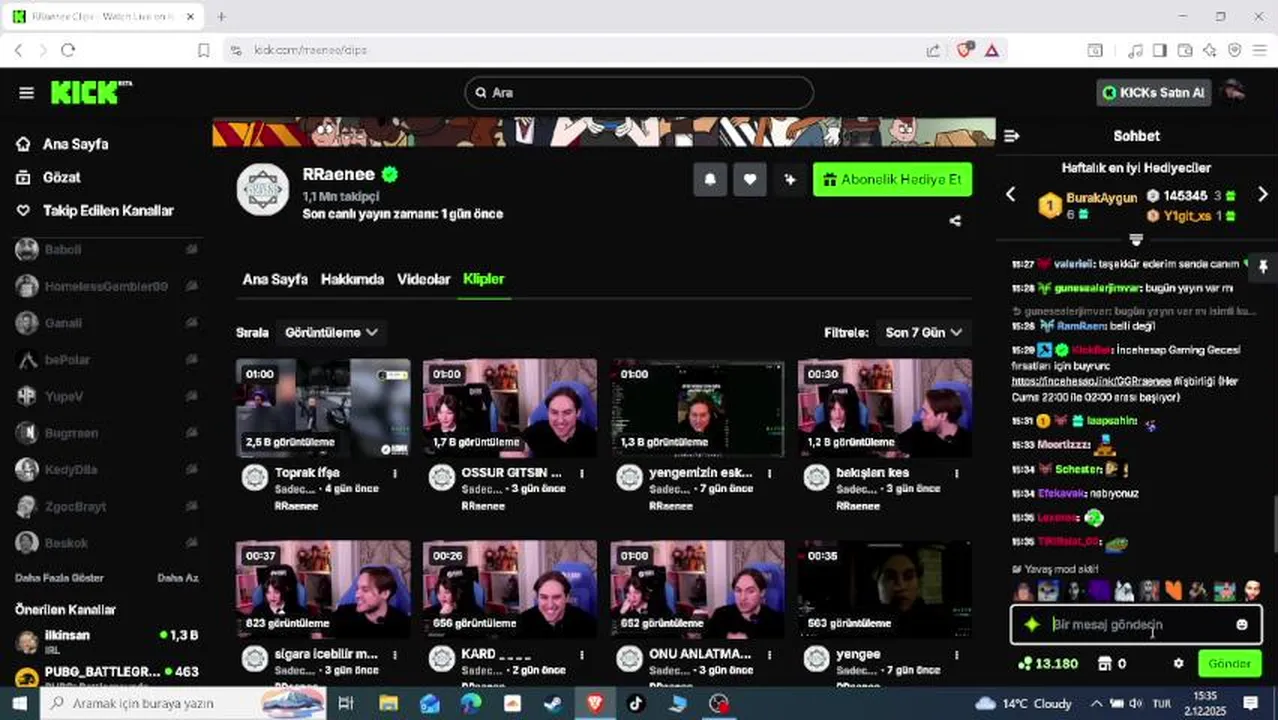
Task: Open options menu for bakışları kes clip
Action: point(957,473)
